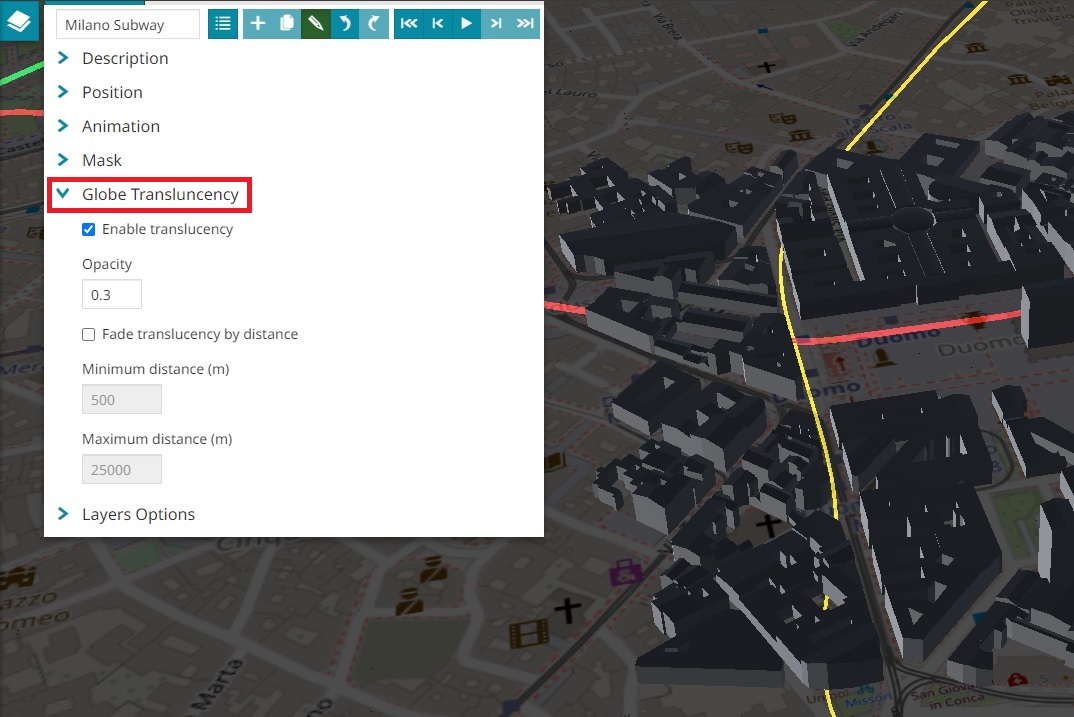Click the plus add icon
1074x717 pixels.
(x=258, y=24)
